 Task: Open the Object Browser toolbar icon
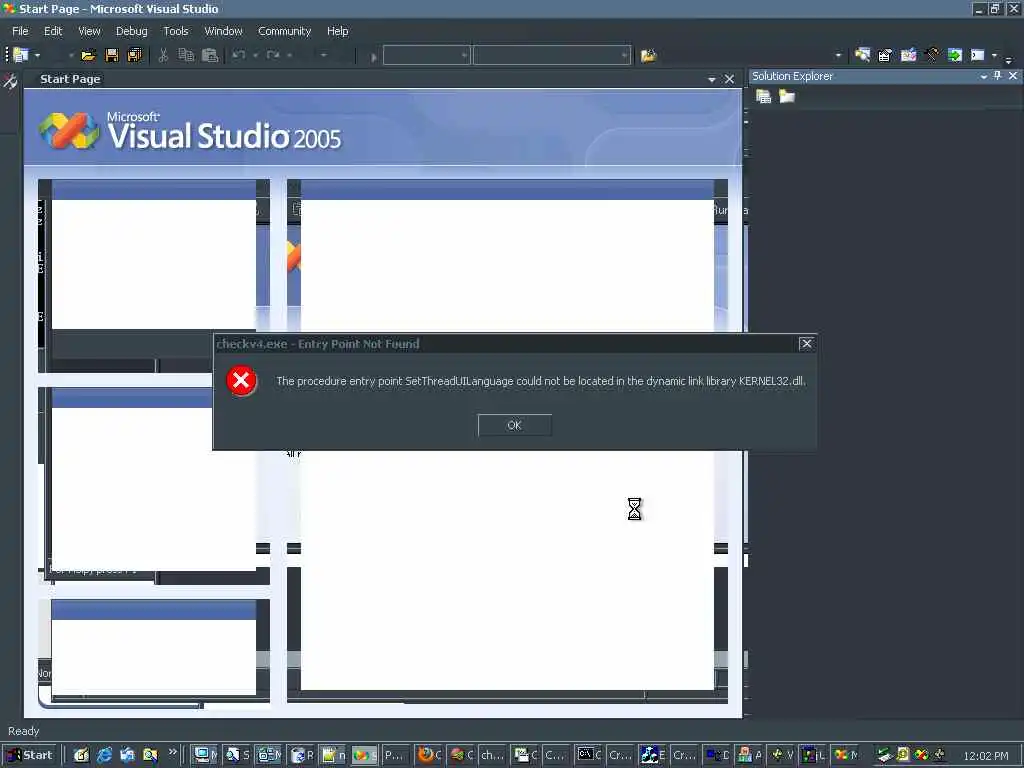pos(908,56)
